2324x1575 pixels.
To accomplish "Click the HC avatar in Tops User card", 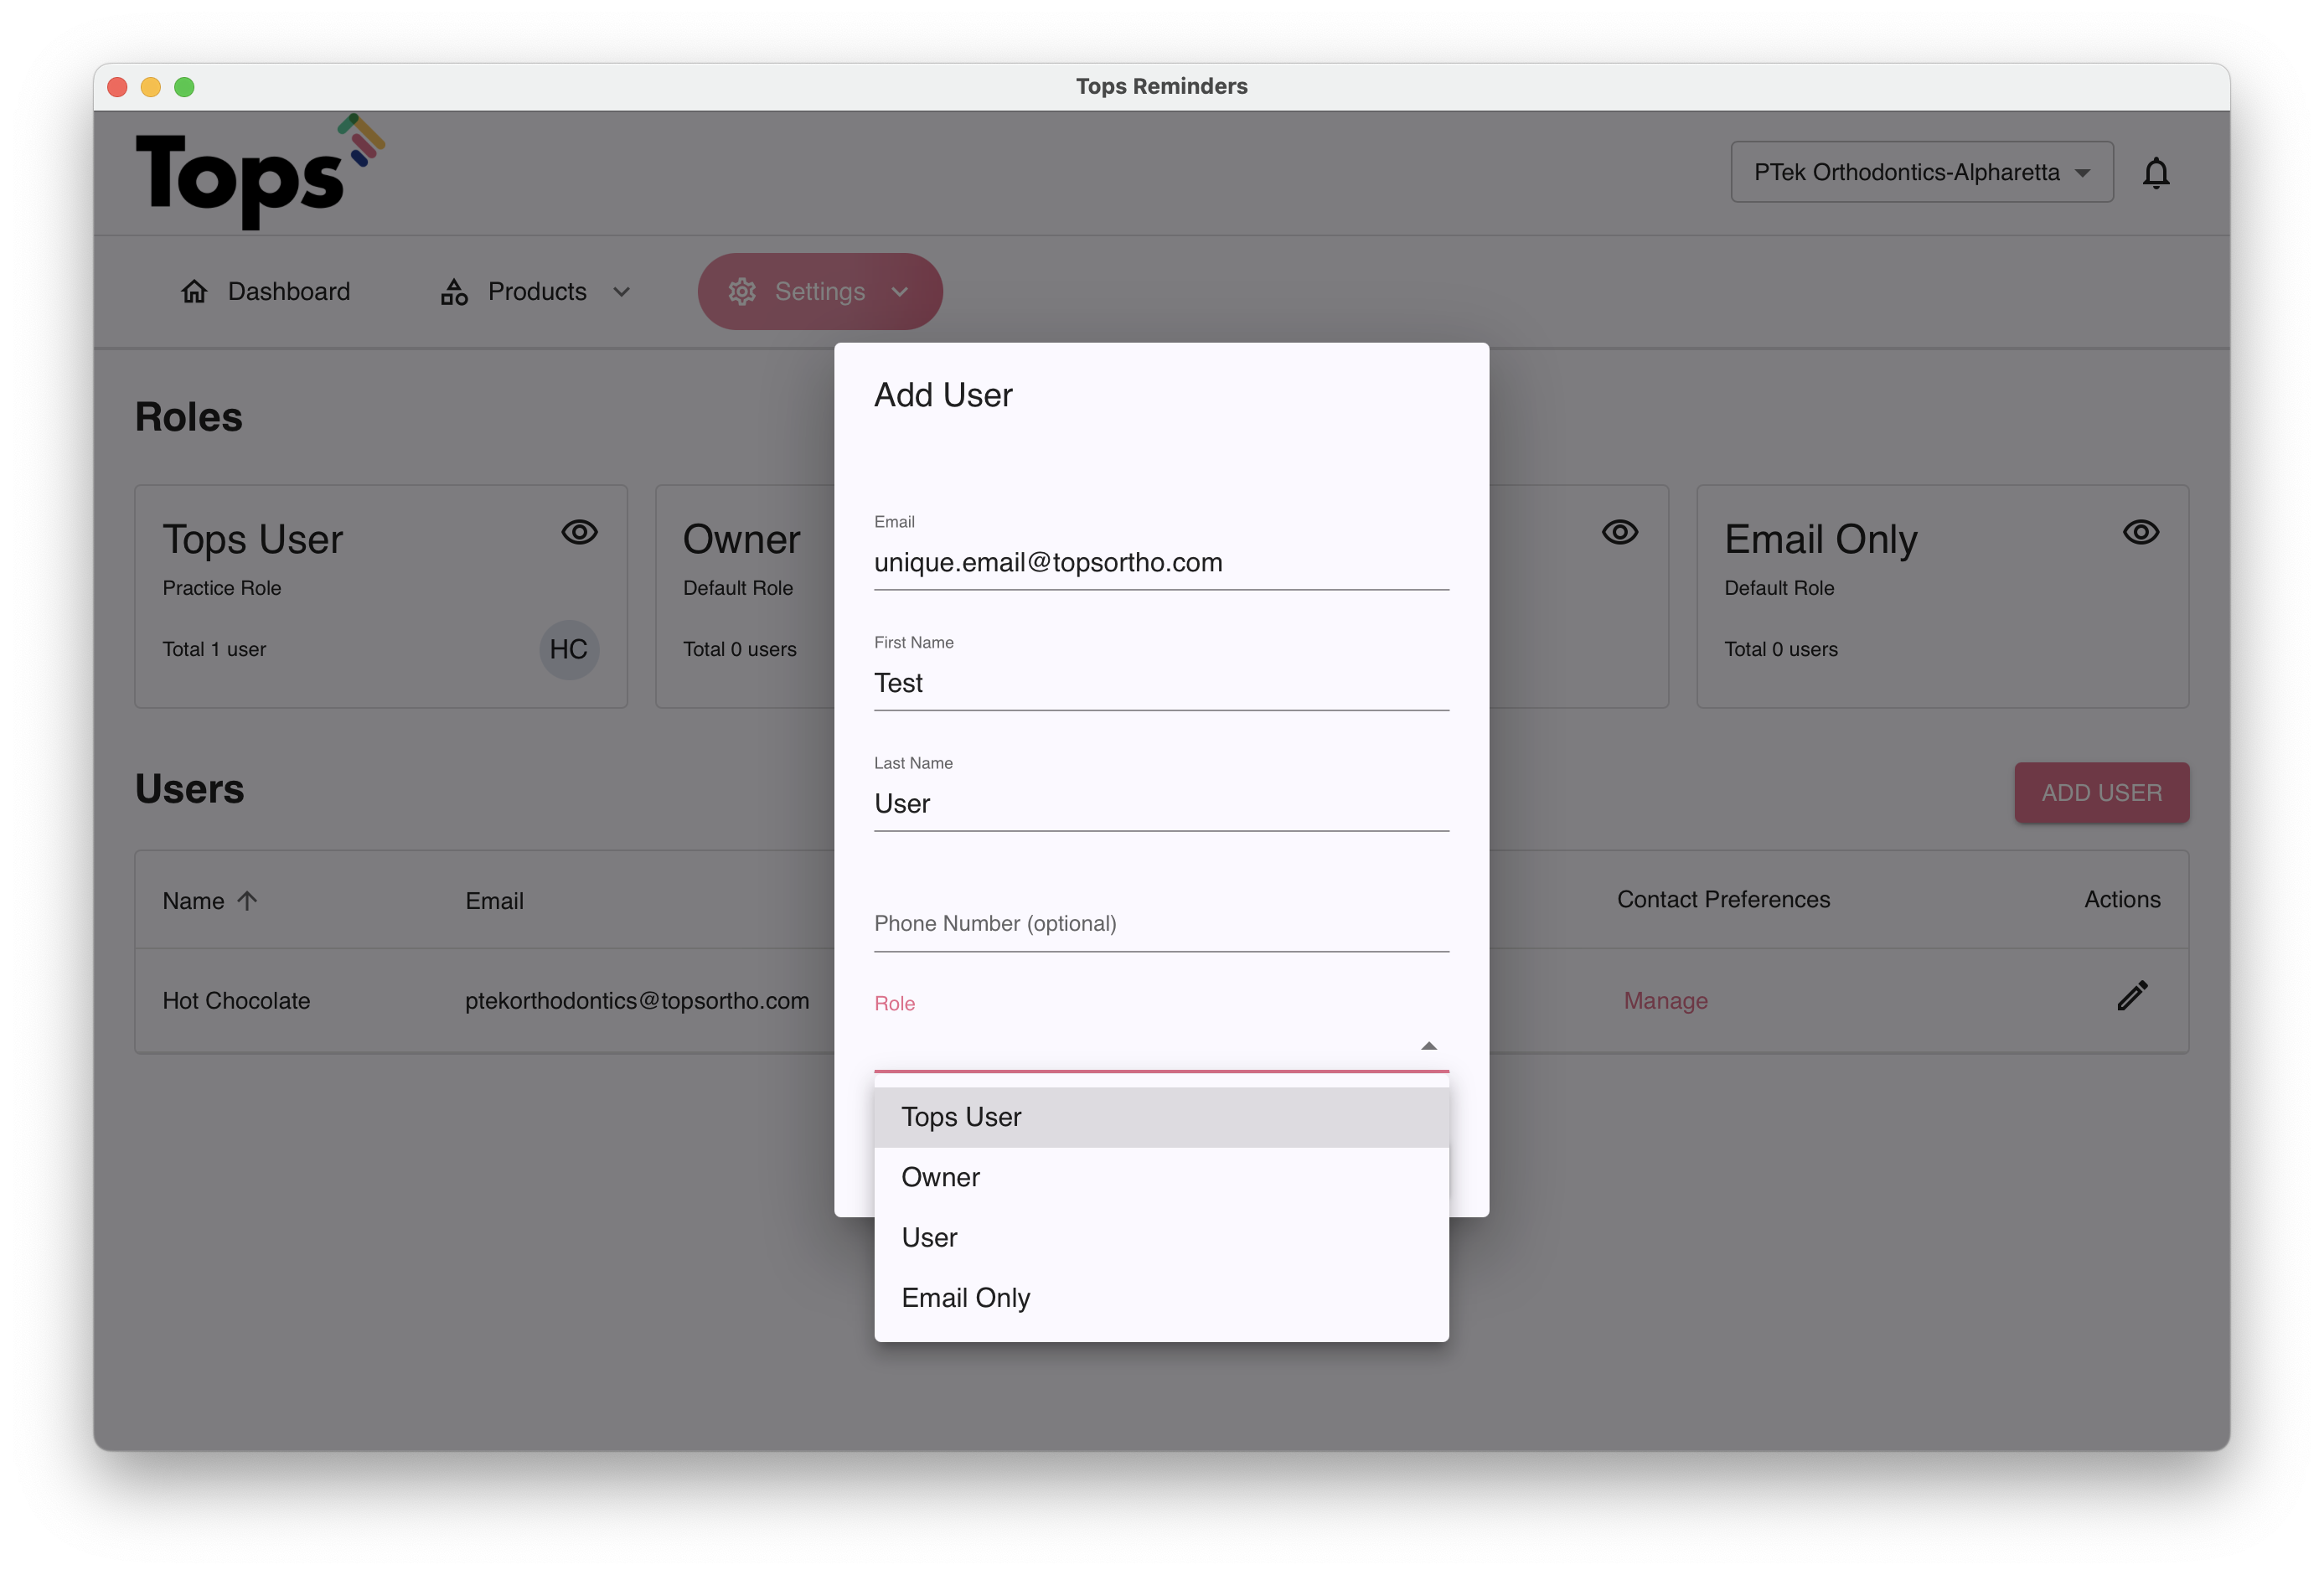I will [x=569, y=649].
